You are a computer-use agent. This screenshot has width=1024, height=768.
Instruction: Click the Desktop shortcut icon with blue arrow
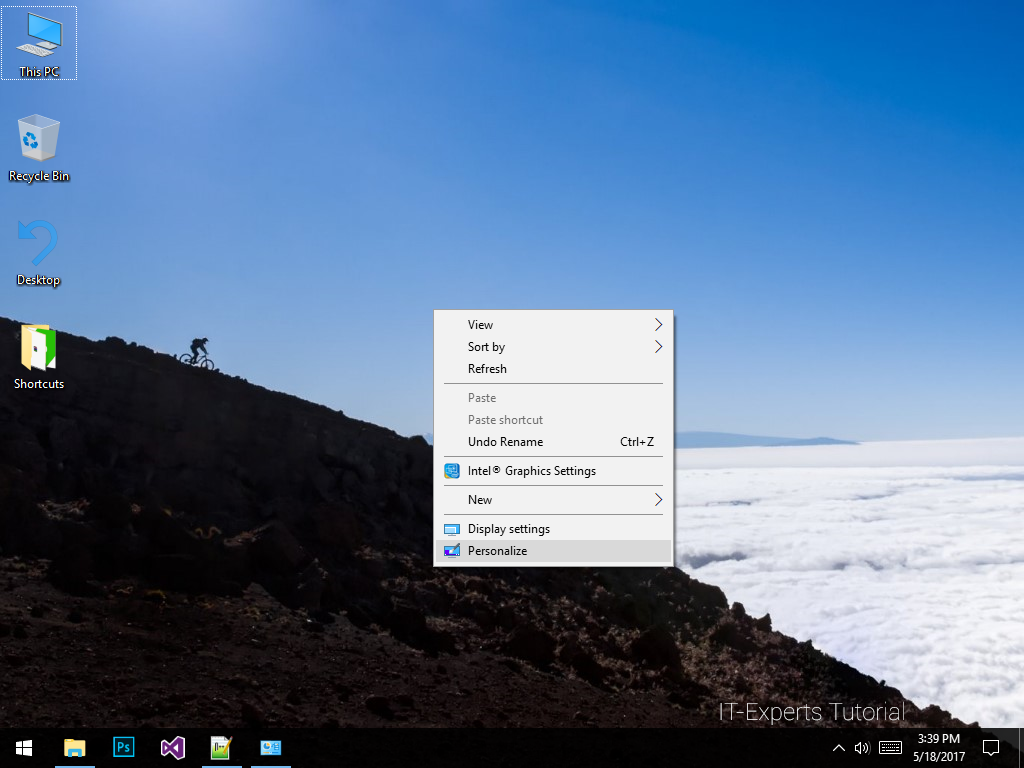38,252
